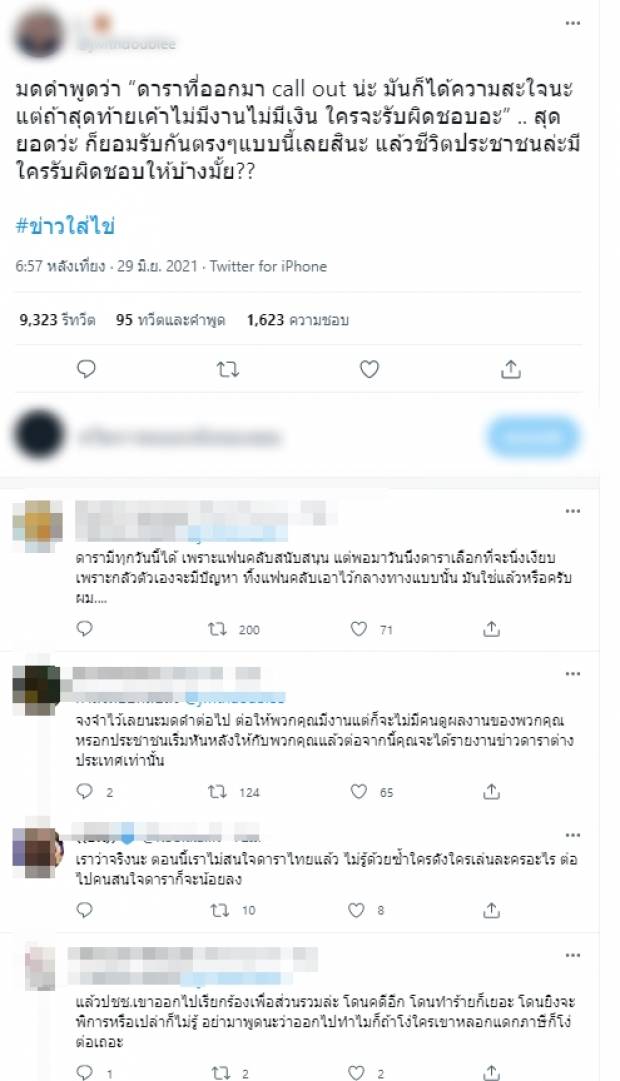Open Twitter for iPhone source link
The image size is (620, 1081).
[268, 266]
